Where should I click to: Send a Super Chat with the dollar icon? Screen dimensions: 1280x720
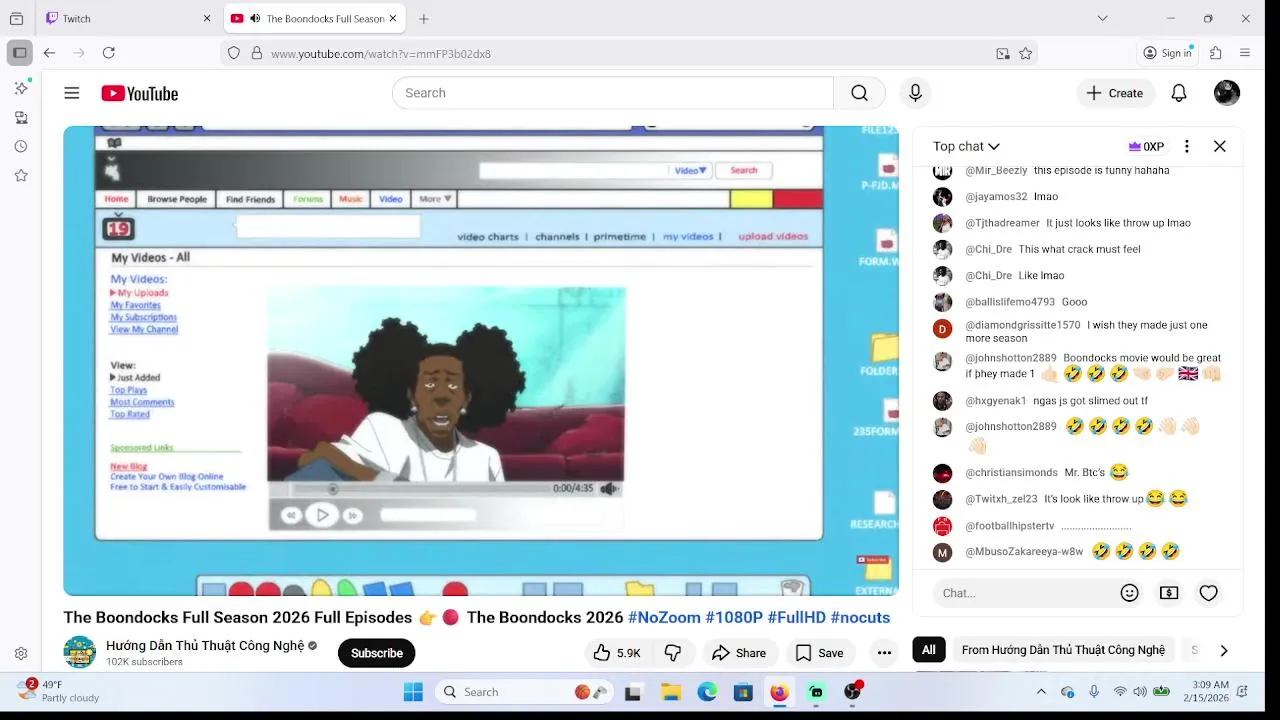[1169, 593]
